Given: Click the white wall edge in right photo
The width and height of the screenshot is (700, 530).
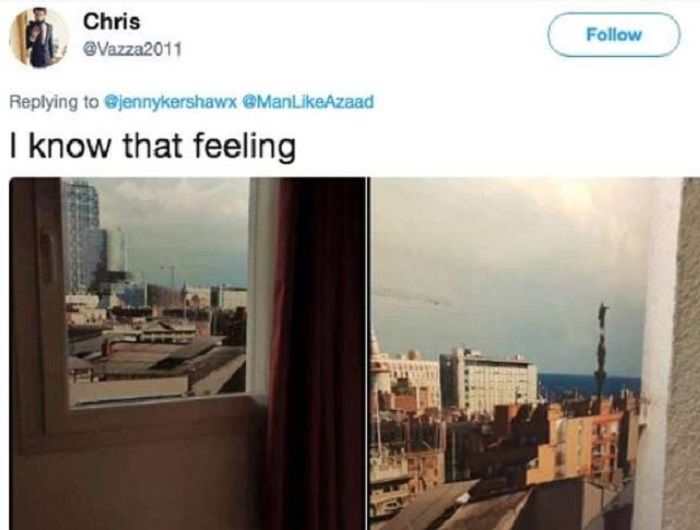Looking at the screenshot, I should 658,354.
